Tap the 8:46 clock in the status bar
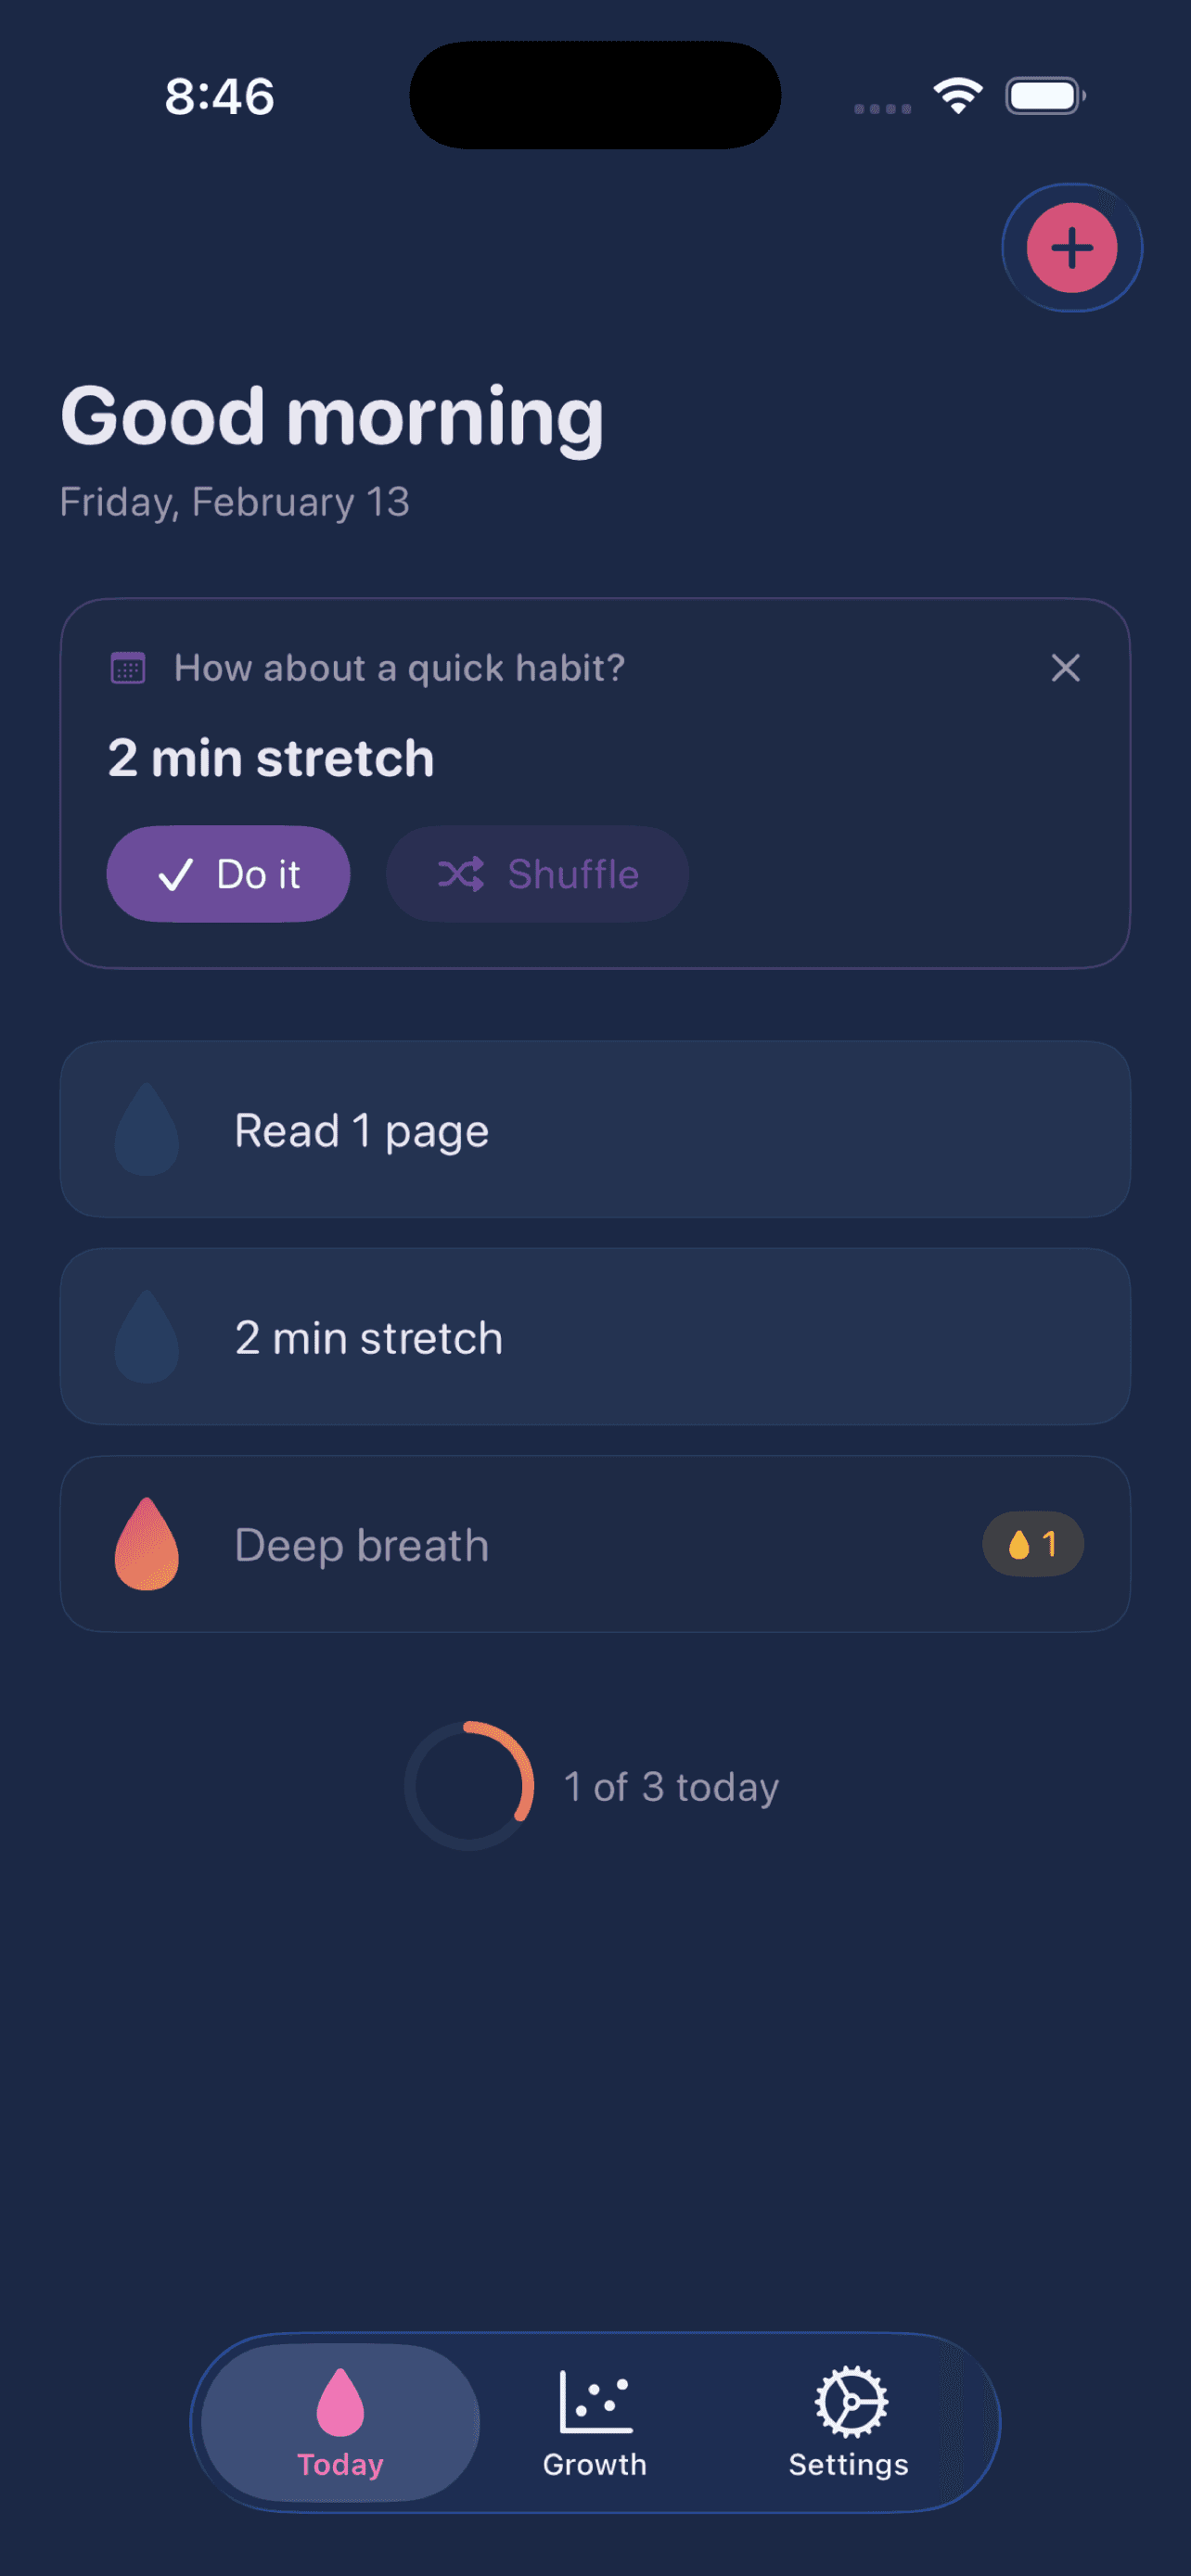The image size is (1191, 2576). click(218, 96)
